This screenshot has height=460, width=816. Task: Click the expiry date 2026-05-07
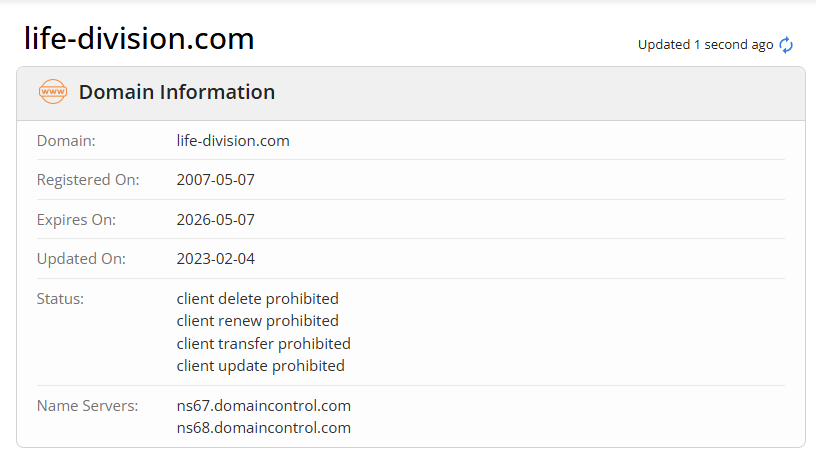215,219
